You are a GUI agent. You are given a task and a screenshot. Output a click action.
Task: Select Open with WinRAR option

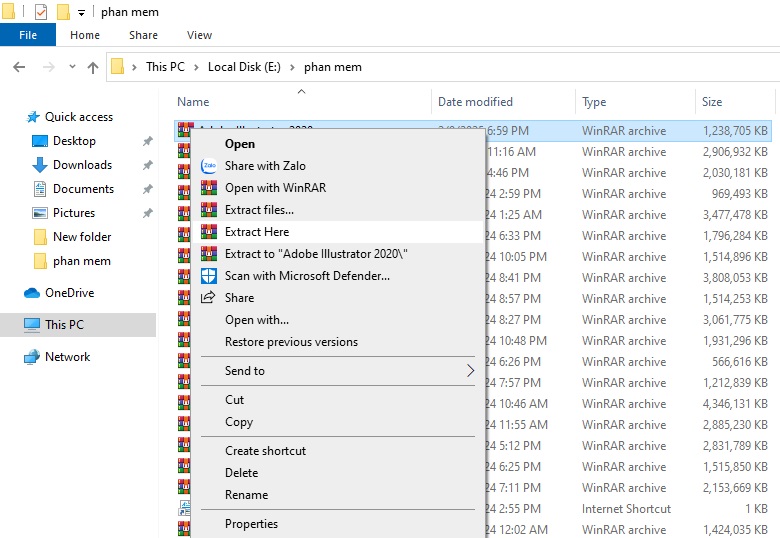(x=275, y=188)
